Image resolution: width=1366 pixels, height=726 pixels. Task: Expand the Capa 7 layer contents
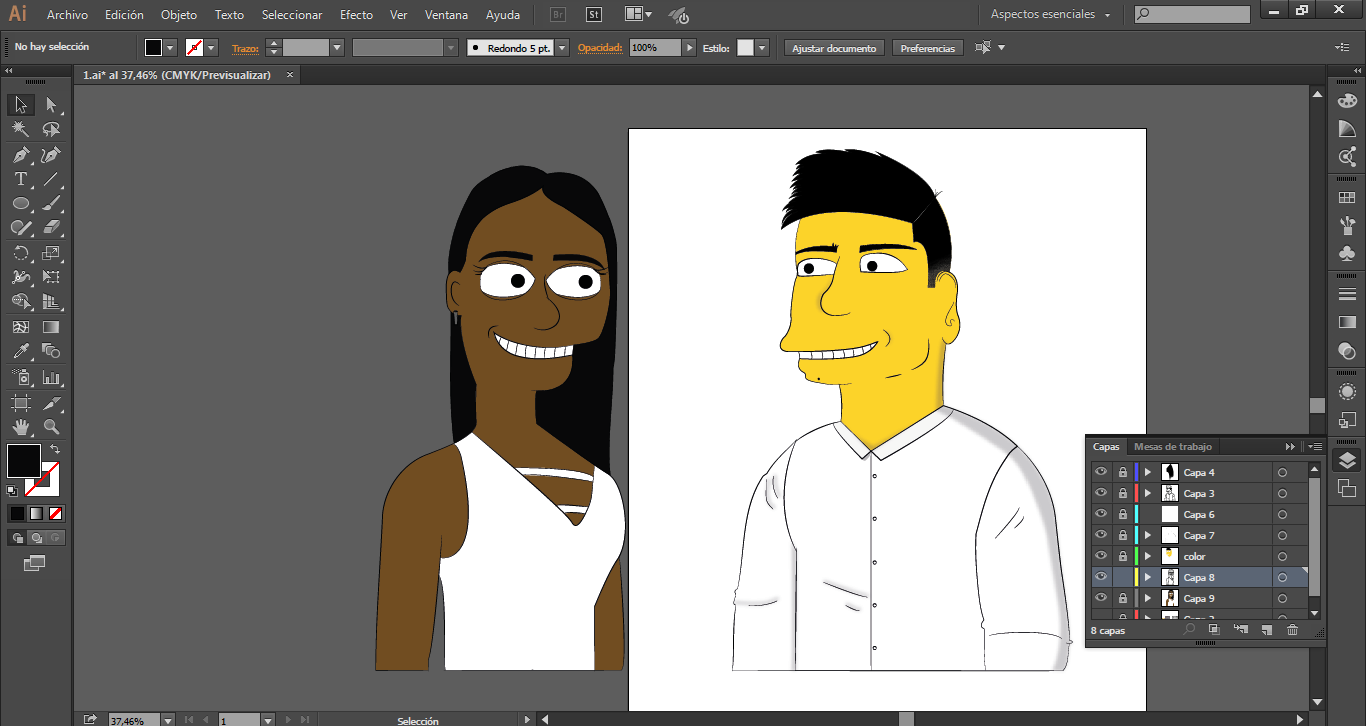[1148, 535]
